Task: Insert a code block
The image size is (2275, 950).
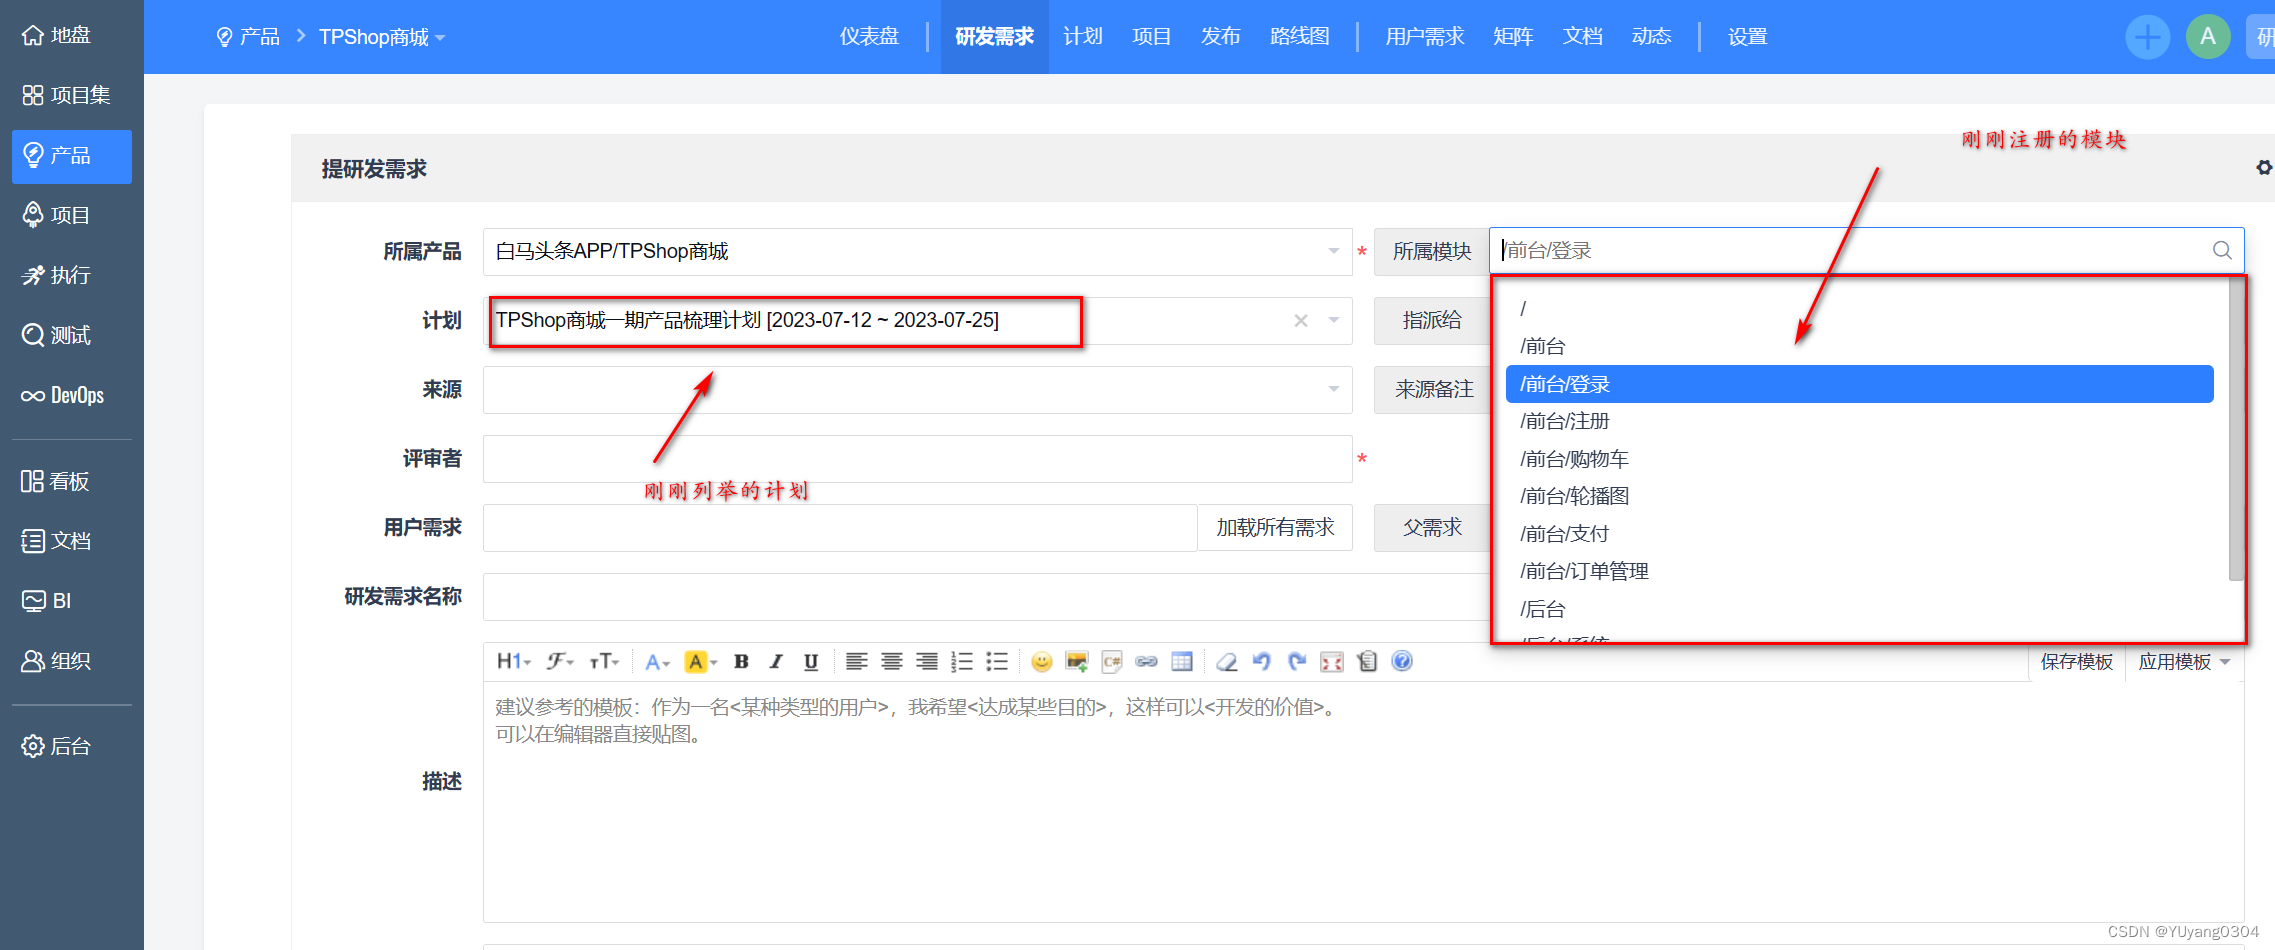Action: 1112,661
